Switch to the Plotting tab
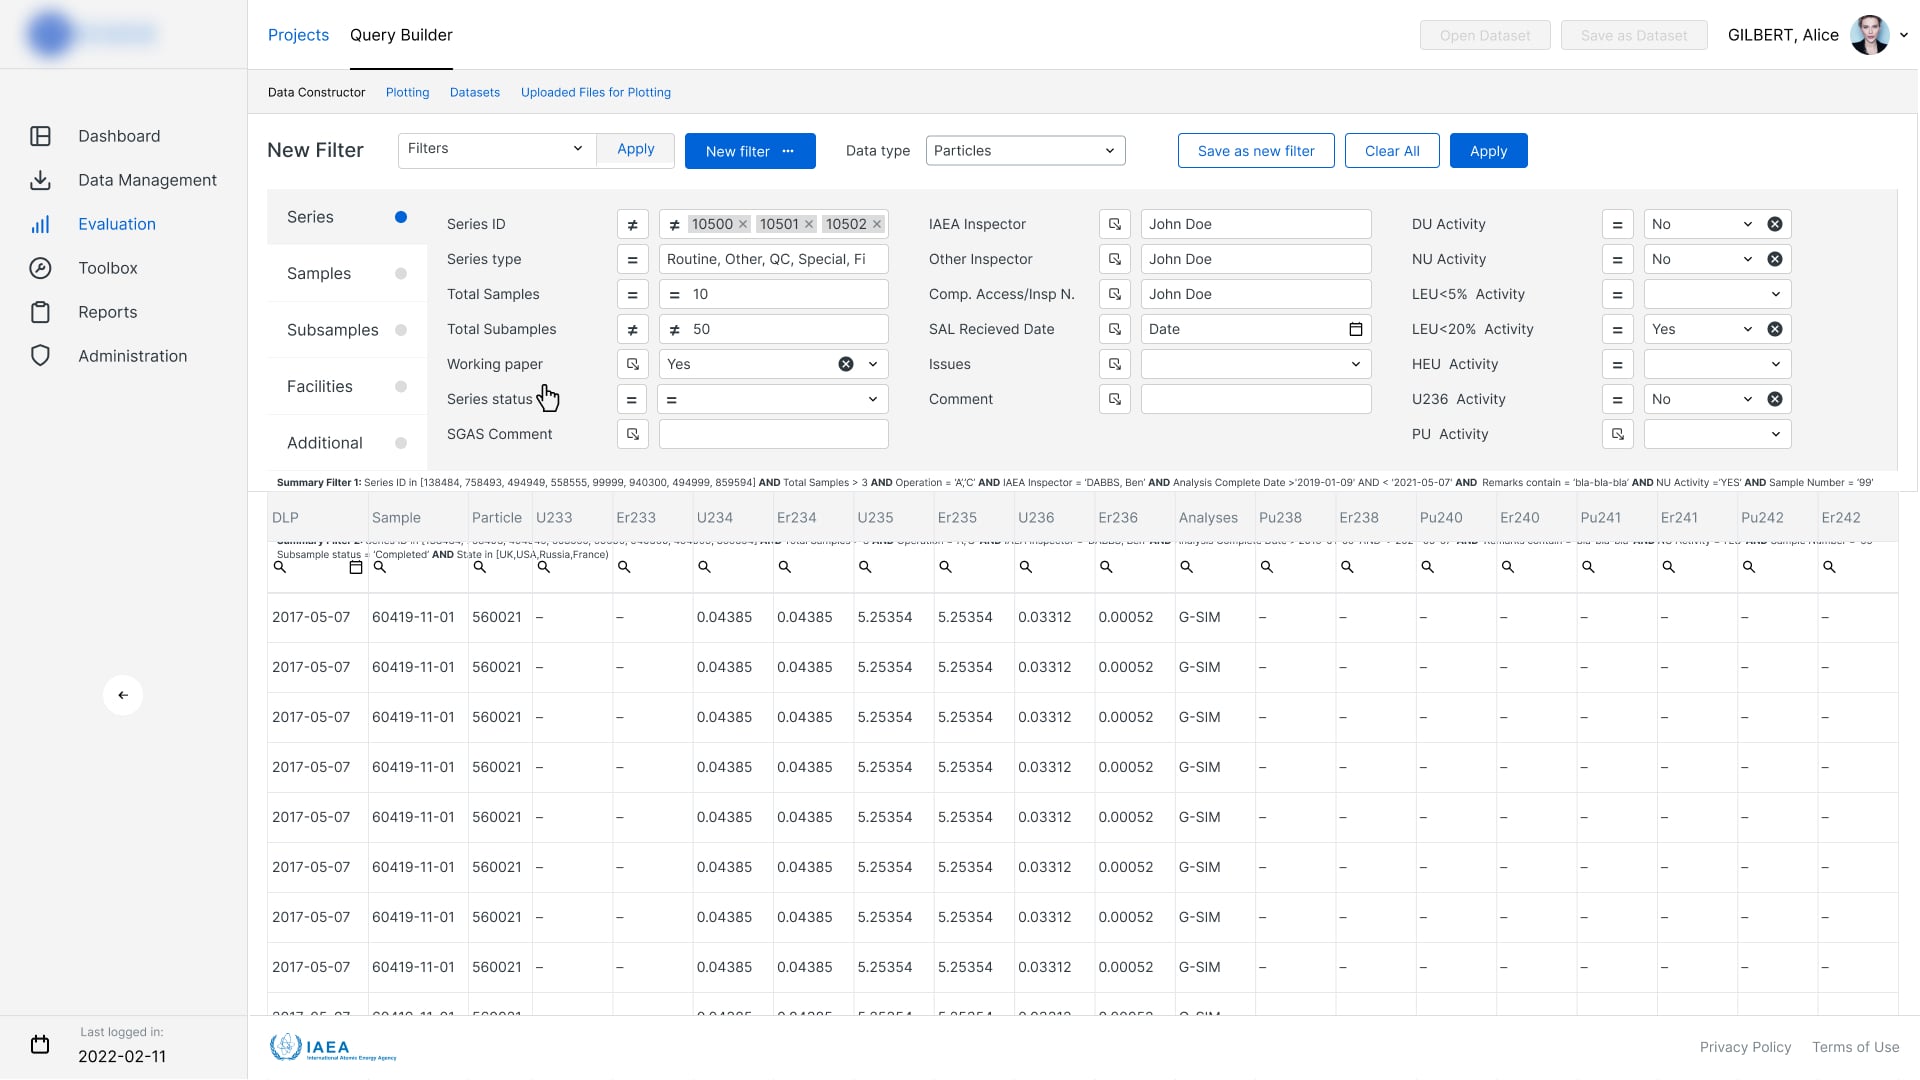1920x1080 pixels. coord(407,92)
